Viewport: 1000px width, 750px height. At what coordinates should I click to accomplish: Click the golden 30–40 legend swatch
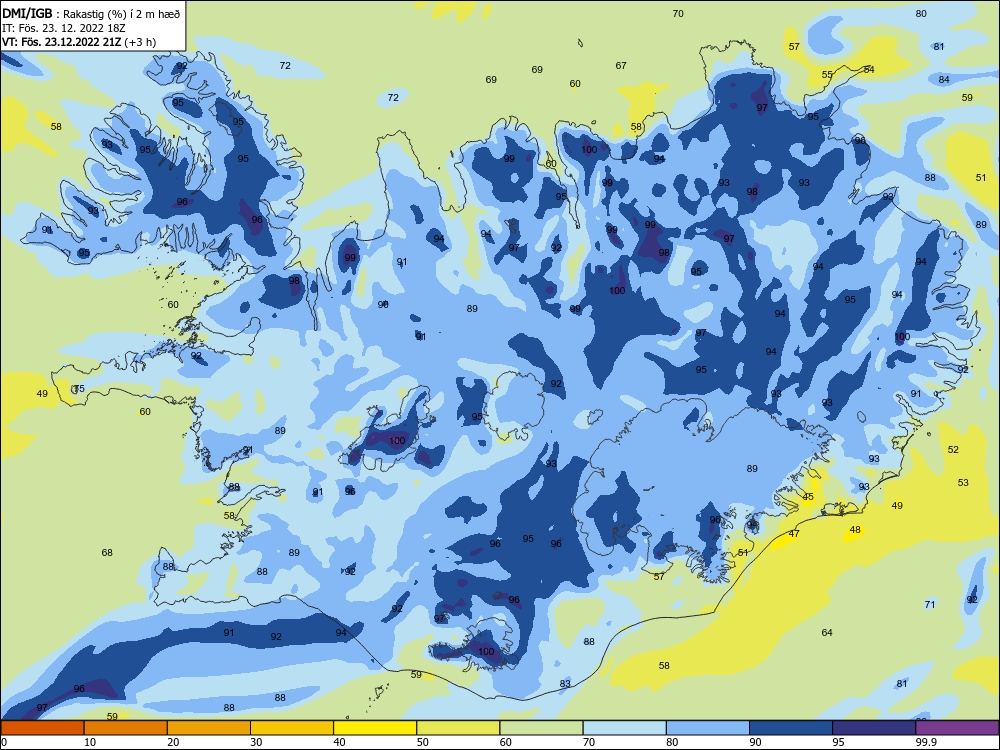tap(292, 728)
